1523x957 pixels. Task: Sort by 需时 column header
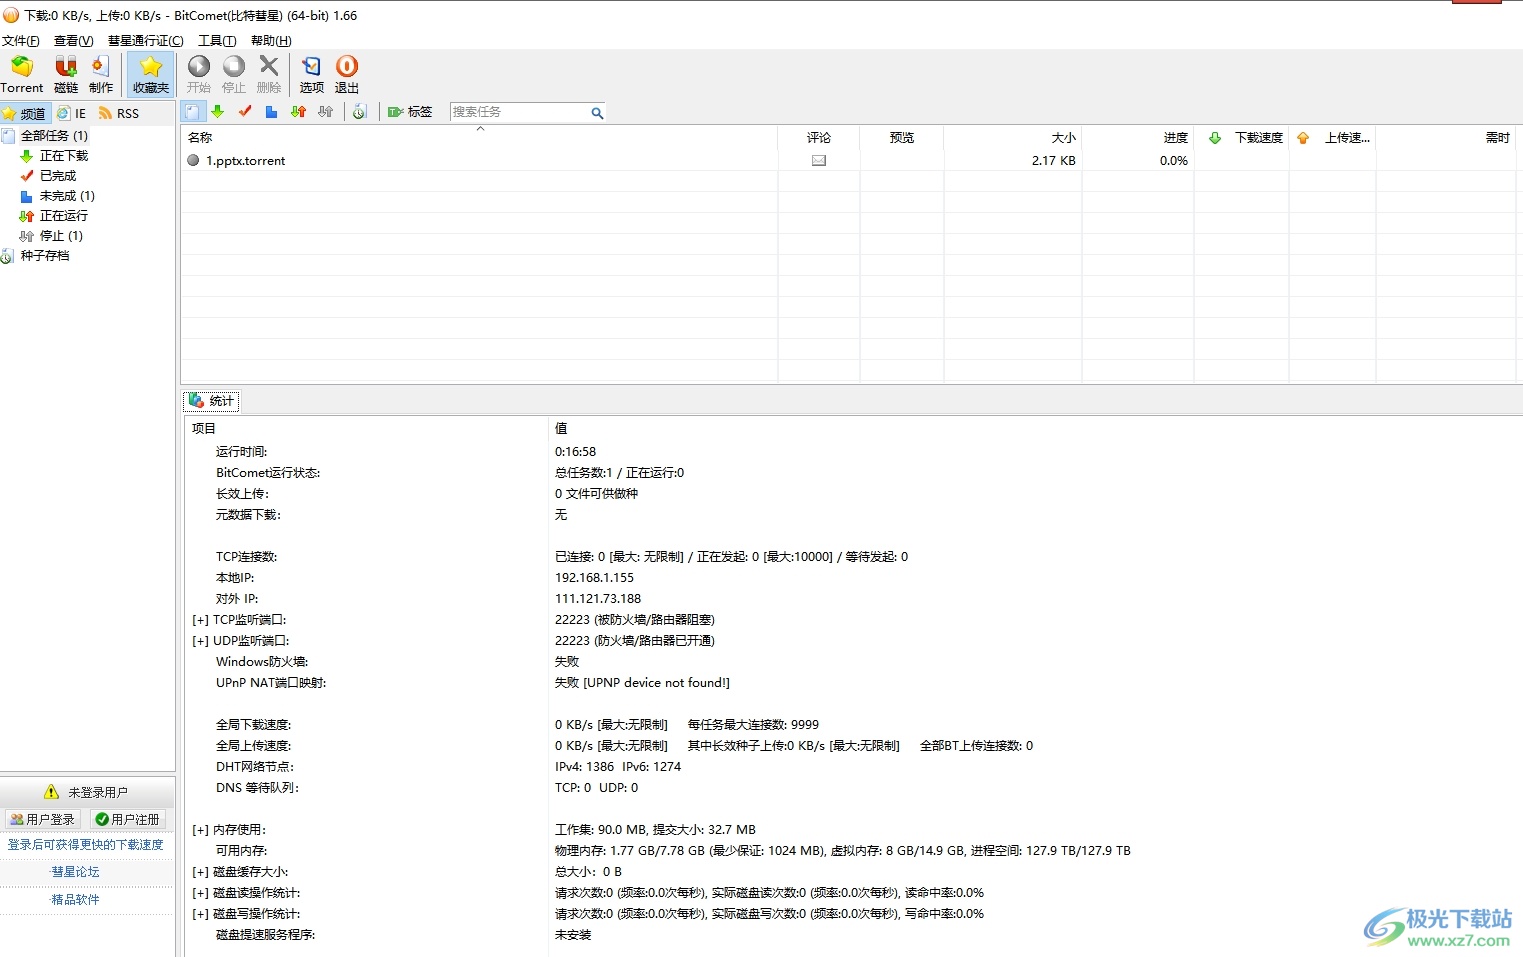(x=1446, y=137)
